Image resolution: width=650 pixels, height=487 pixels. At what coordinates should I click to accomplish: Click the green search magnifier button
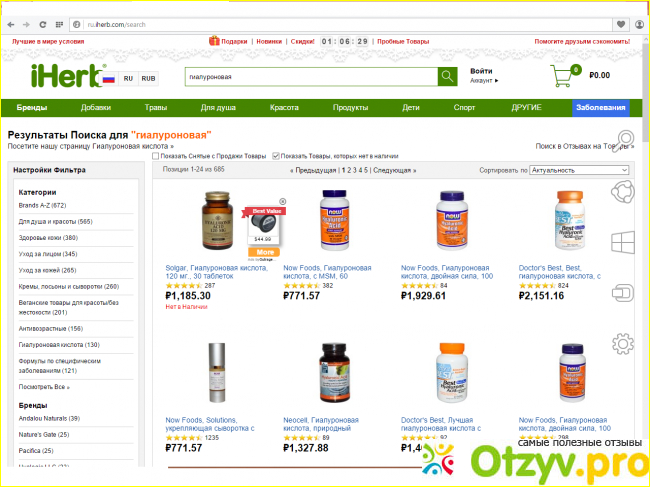[447, 77]
